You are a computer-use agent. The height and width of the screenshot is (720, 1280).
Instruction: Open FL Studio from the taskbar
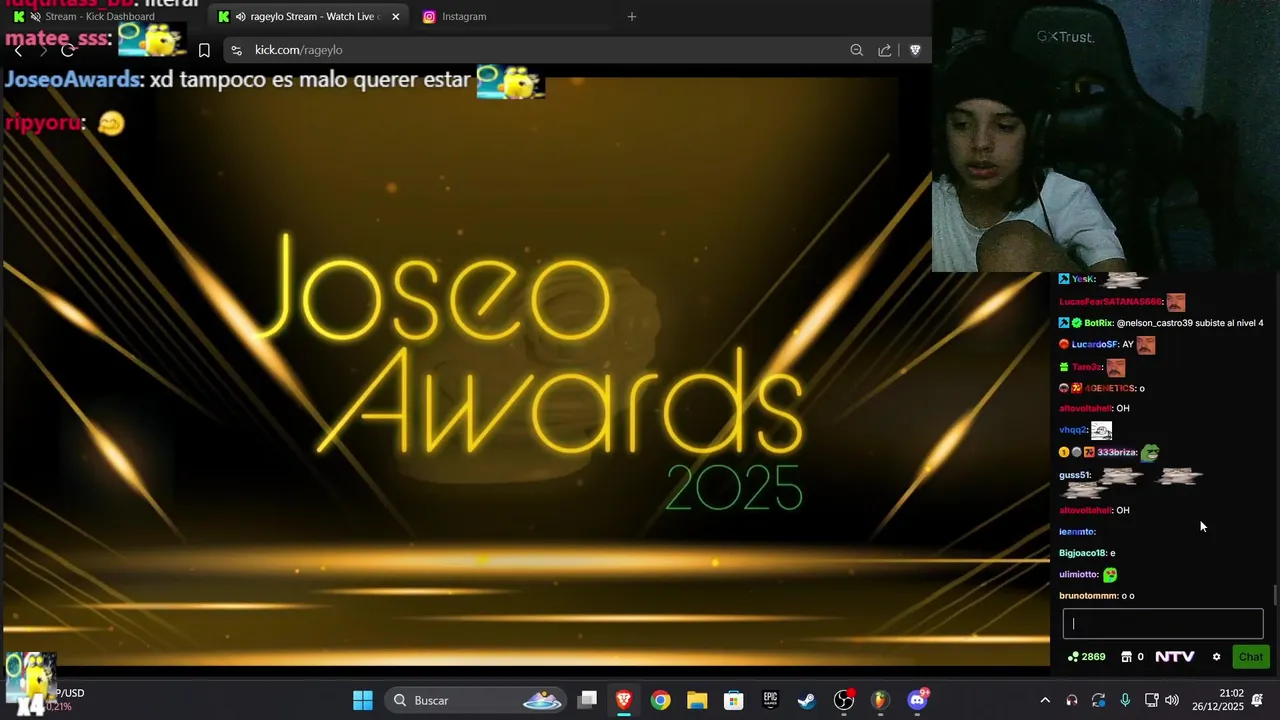[880, 700]
